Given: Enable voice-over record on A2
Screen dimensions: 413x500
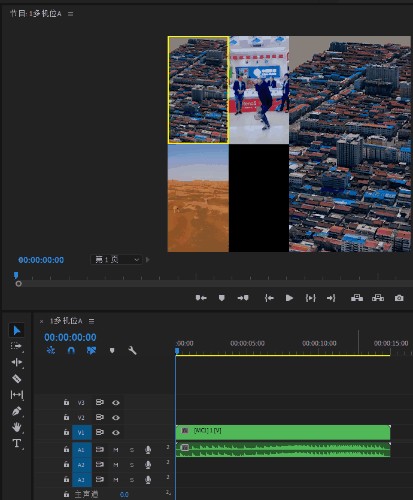Looking at the screenshot, I should click(x=148, y=465).
